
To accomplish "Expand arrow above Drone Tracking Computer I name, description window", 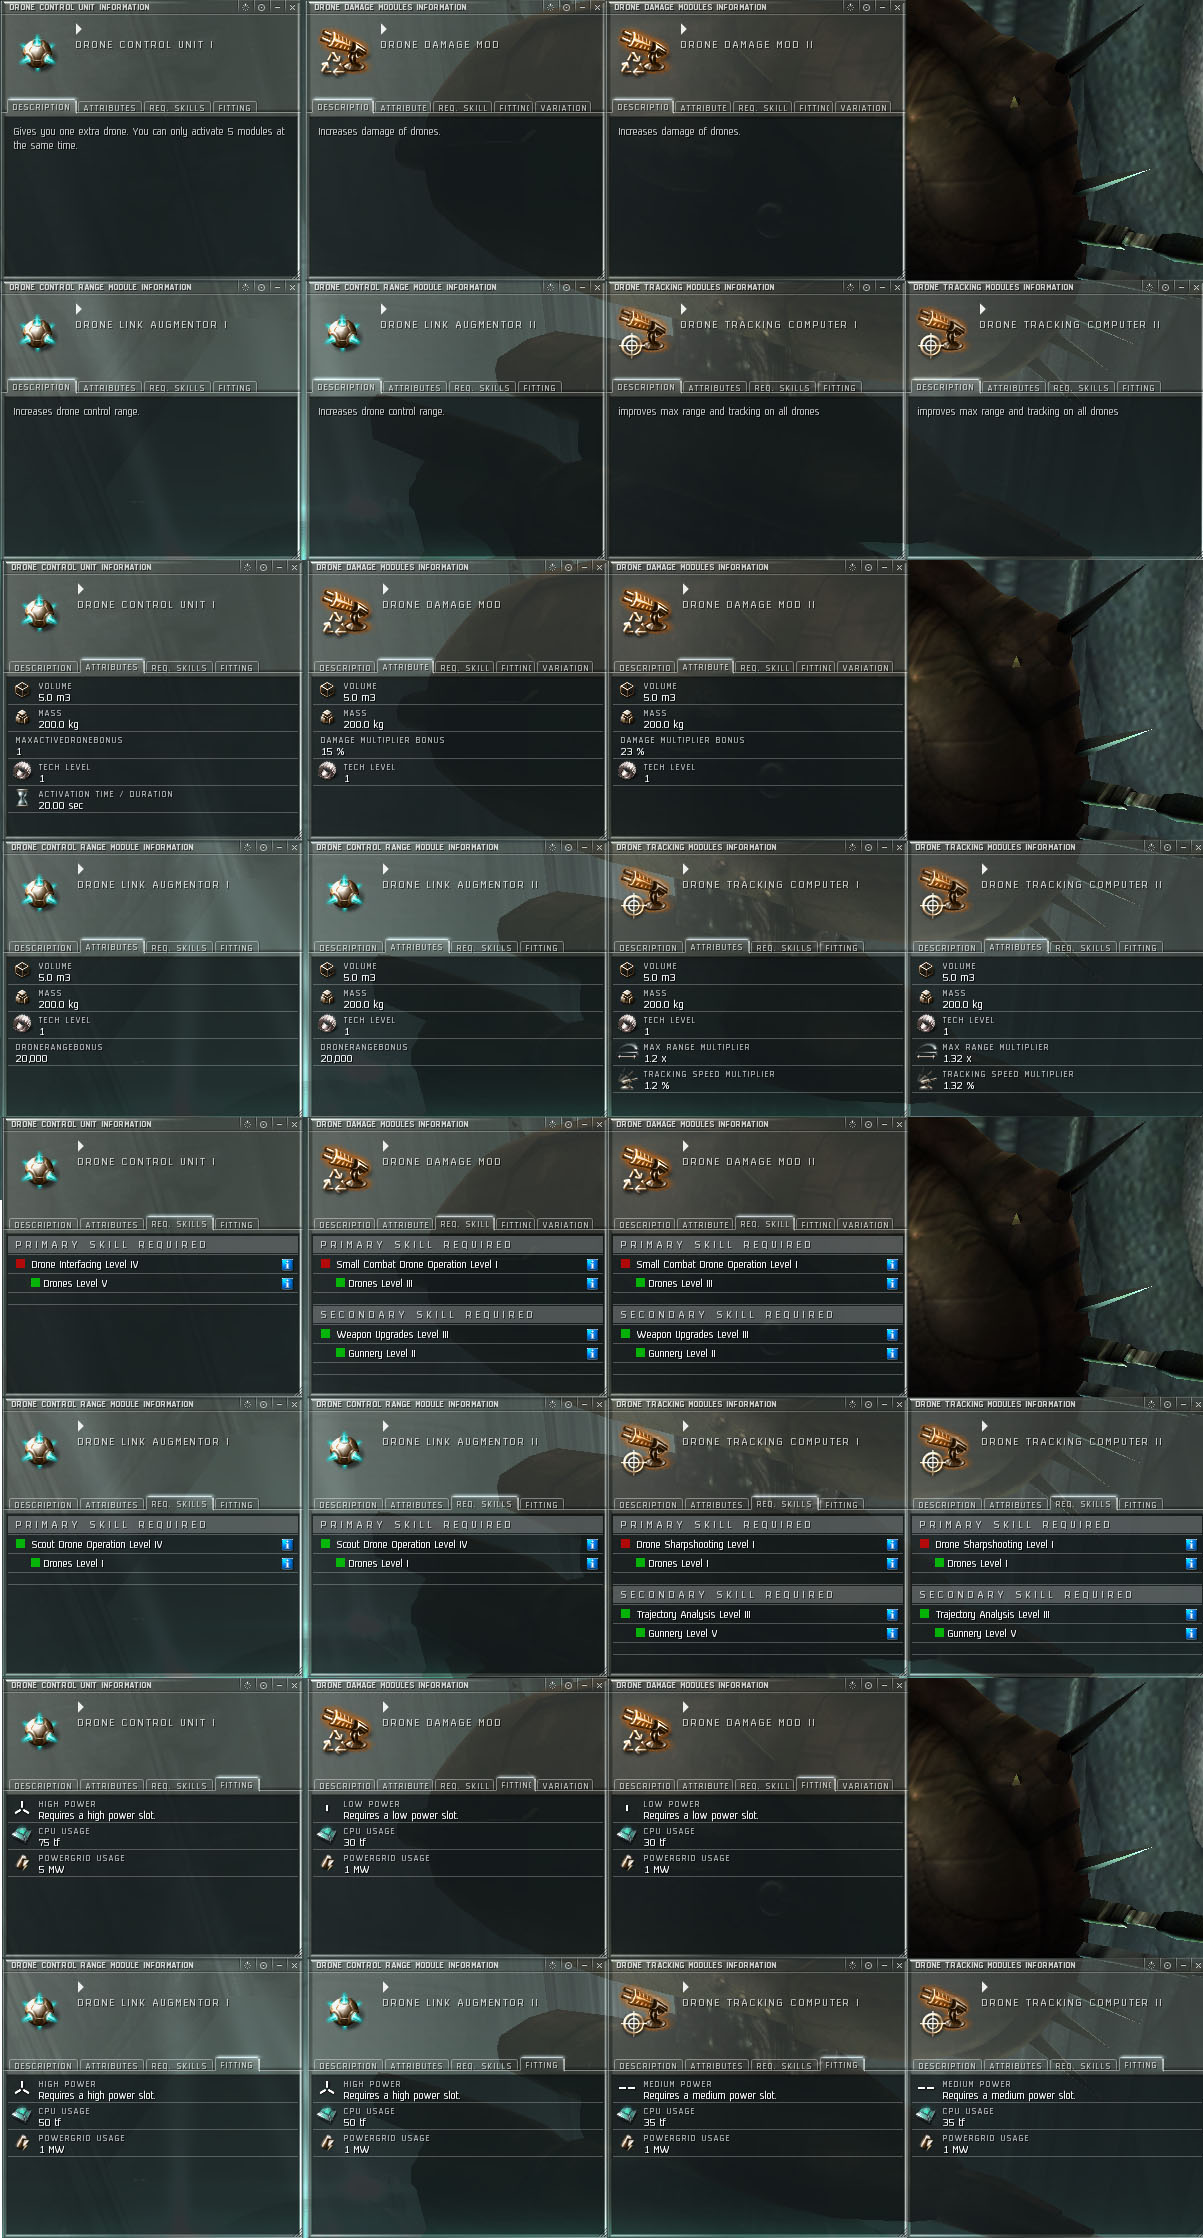I will [684, 309].
